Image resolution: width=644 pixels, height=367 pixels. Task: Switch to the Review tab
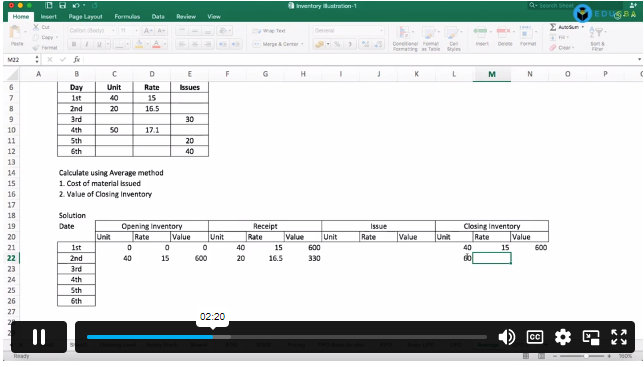pyautogui.click(x=186, y=16)
